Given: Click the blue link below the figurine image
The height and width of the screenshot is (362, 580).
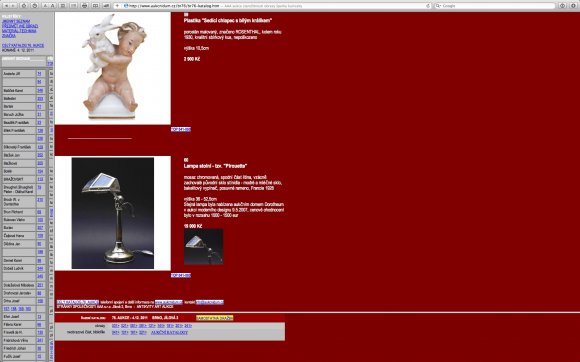Looking at the screenshot, I should coord(181,129).
